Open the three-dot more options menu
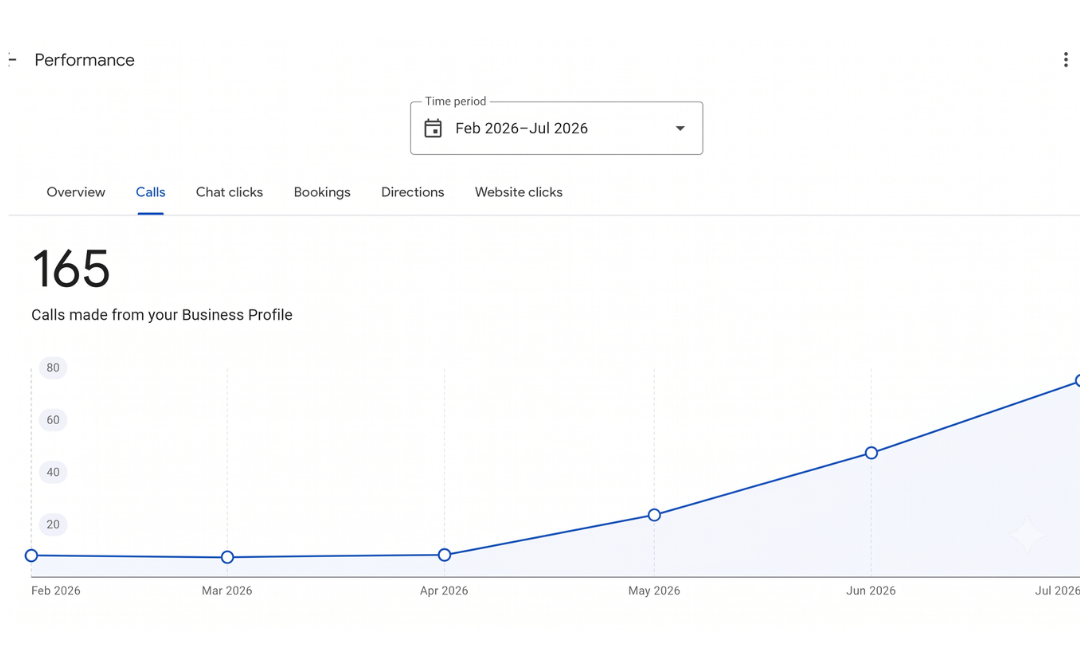Viewport: 1080px width, 668px height. [x=1066, y=60]
